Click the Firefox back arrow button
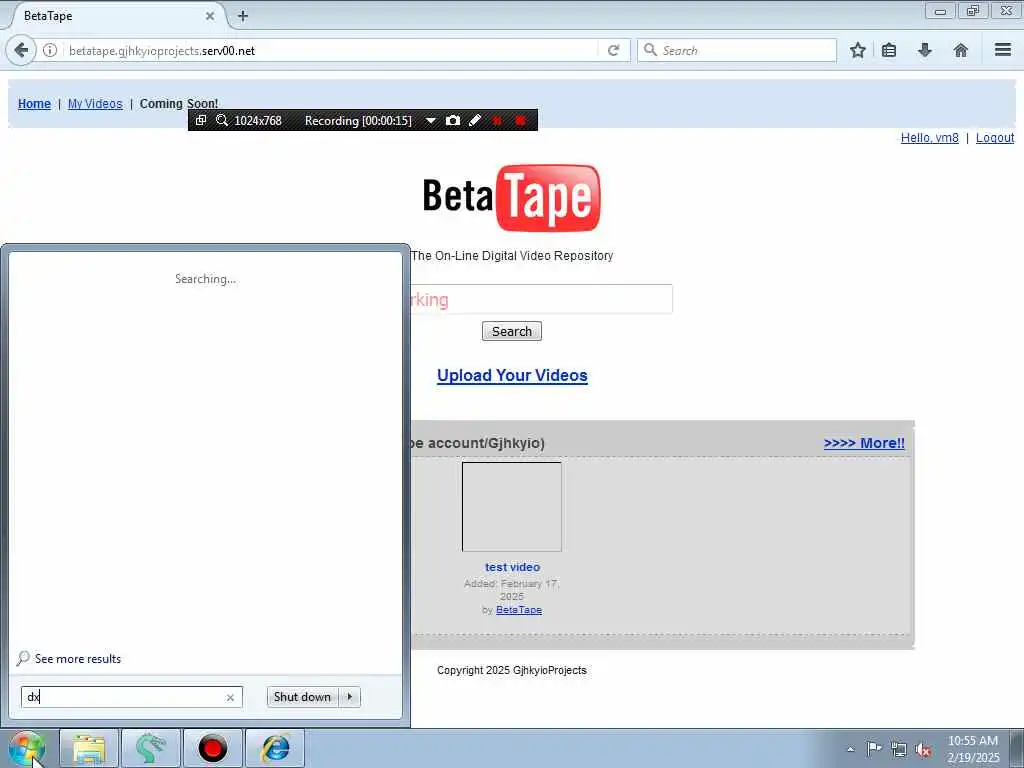The image size is (1024, 768). click(x=21, y=50)
